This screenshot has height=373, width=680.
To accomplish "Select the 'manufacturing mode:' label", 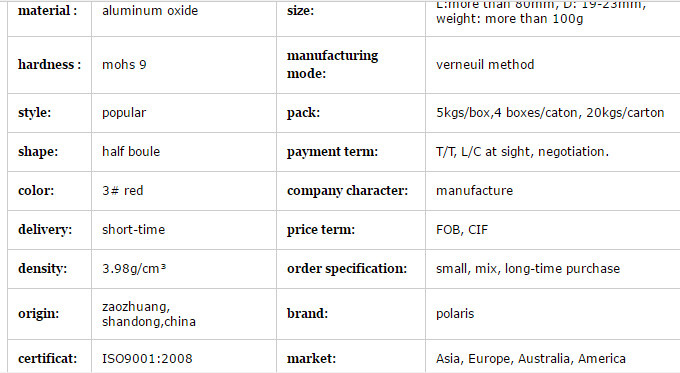I will tap(332, 64).
